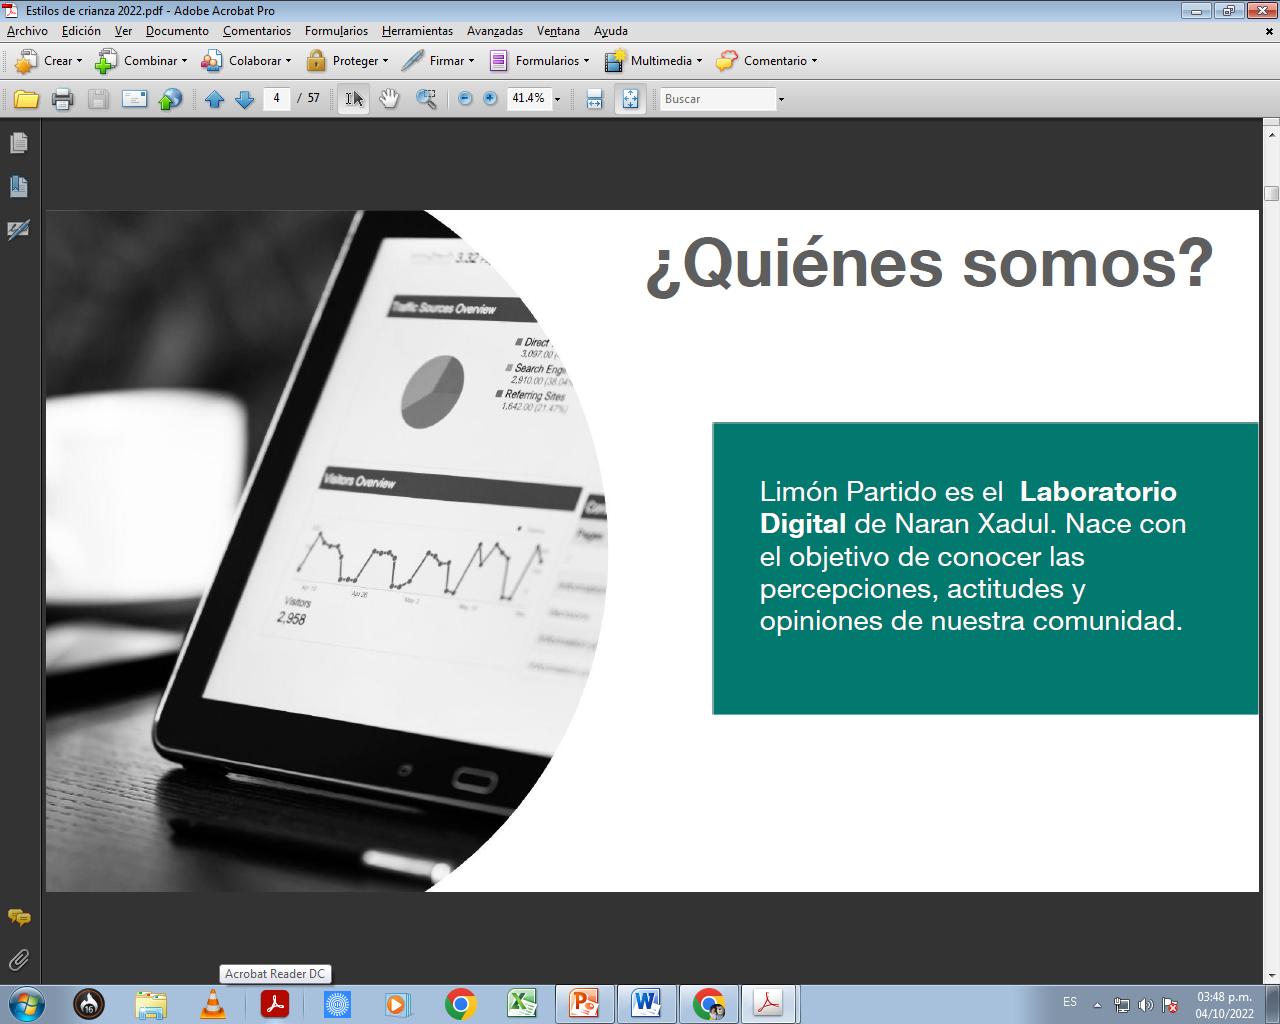
Task: Click the vertical scrollbar down arrow
Action: 1271,976
